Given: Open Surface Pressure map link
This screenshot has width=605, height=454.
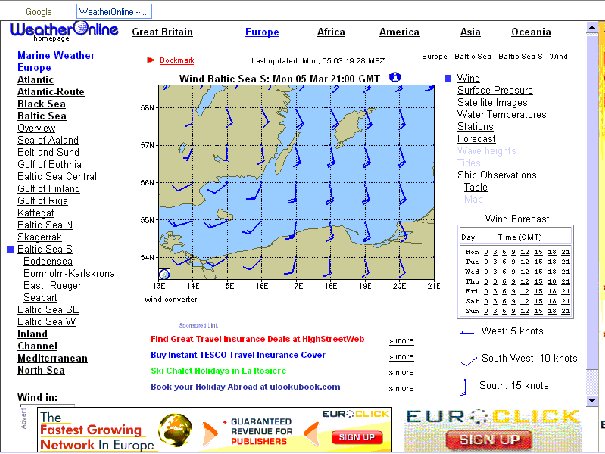Looking at the screenshot, I should click(x=493, y=90).
